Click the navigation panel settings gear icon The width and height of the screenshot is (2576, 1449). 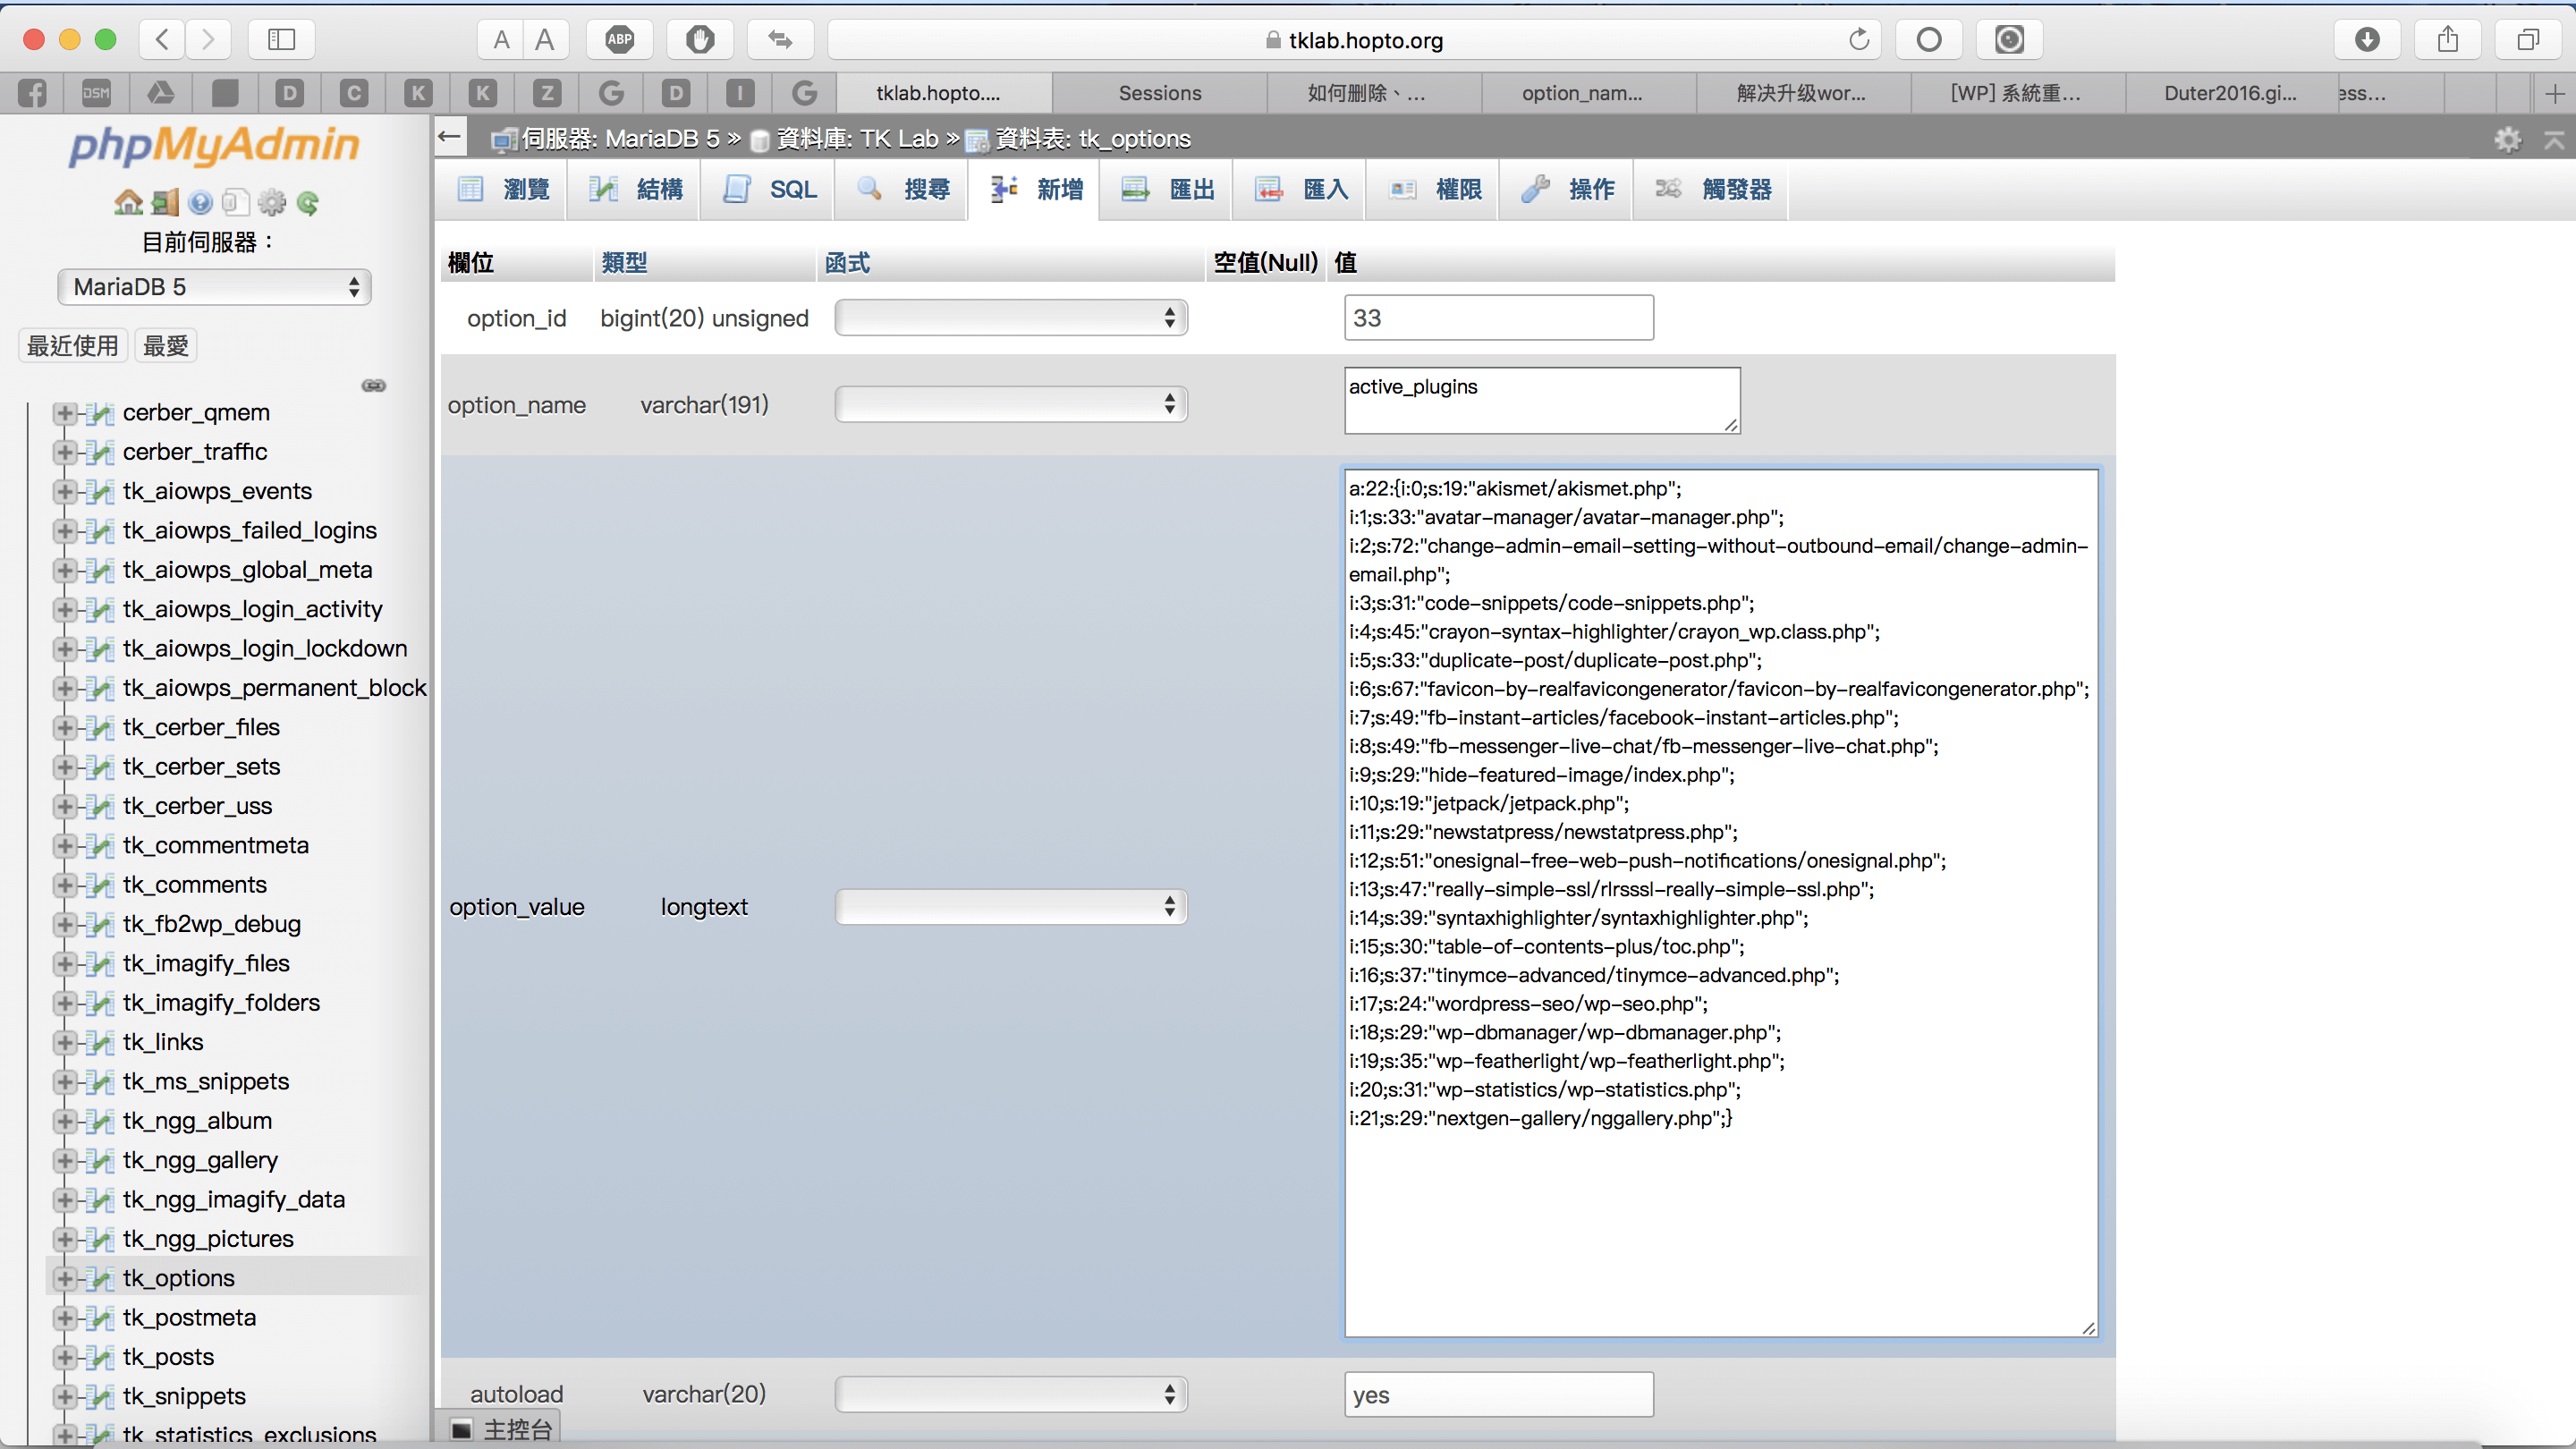(272, 203)
